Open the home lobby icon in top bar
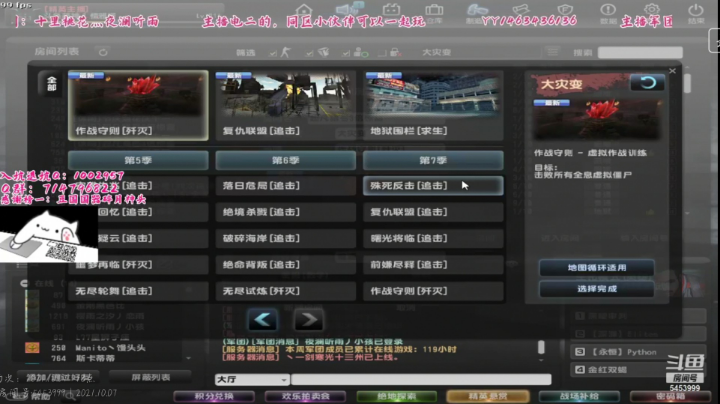The image size is (720, 404). pos(304,10)
